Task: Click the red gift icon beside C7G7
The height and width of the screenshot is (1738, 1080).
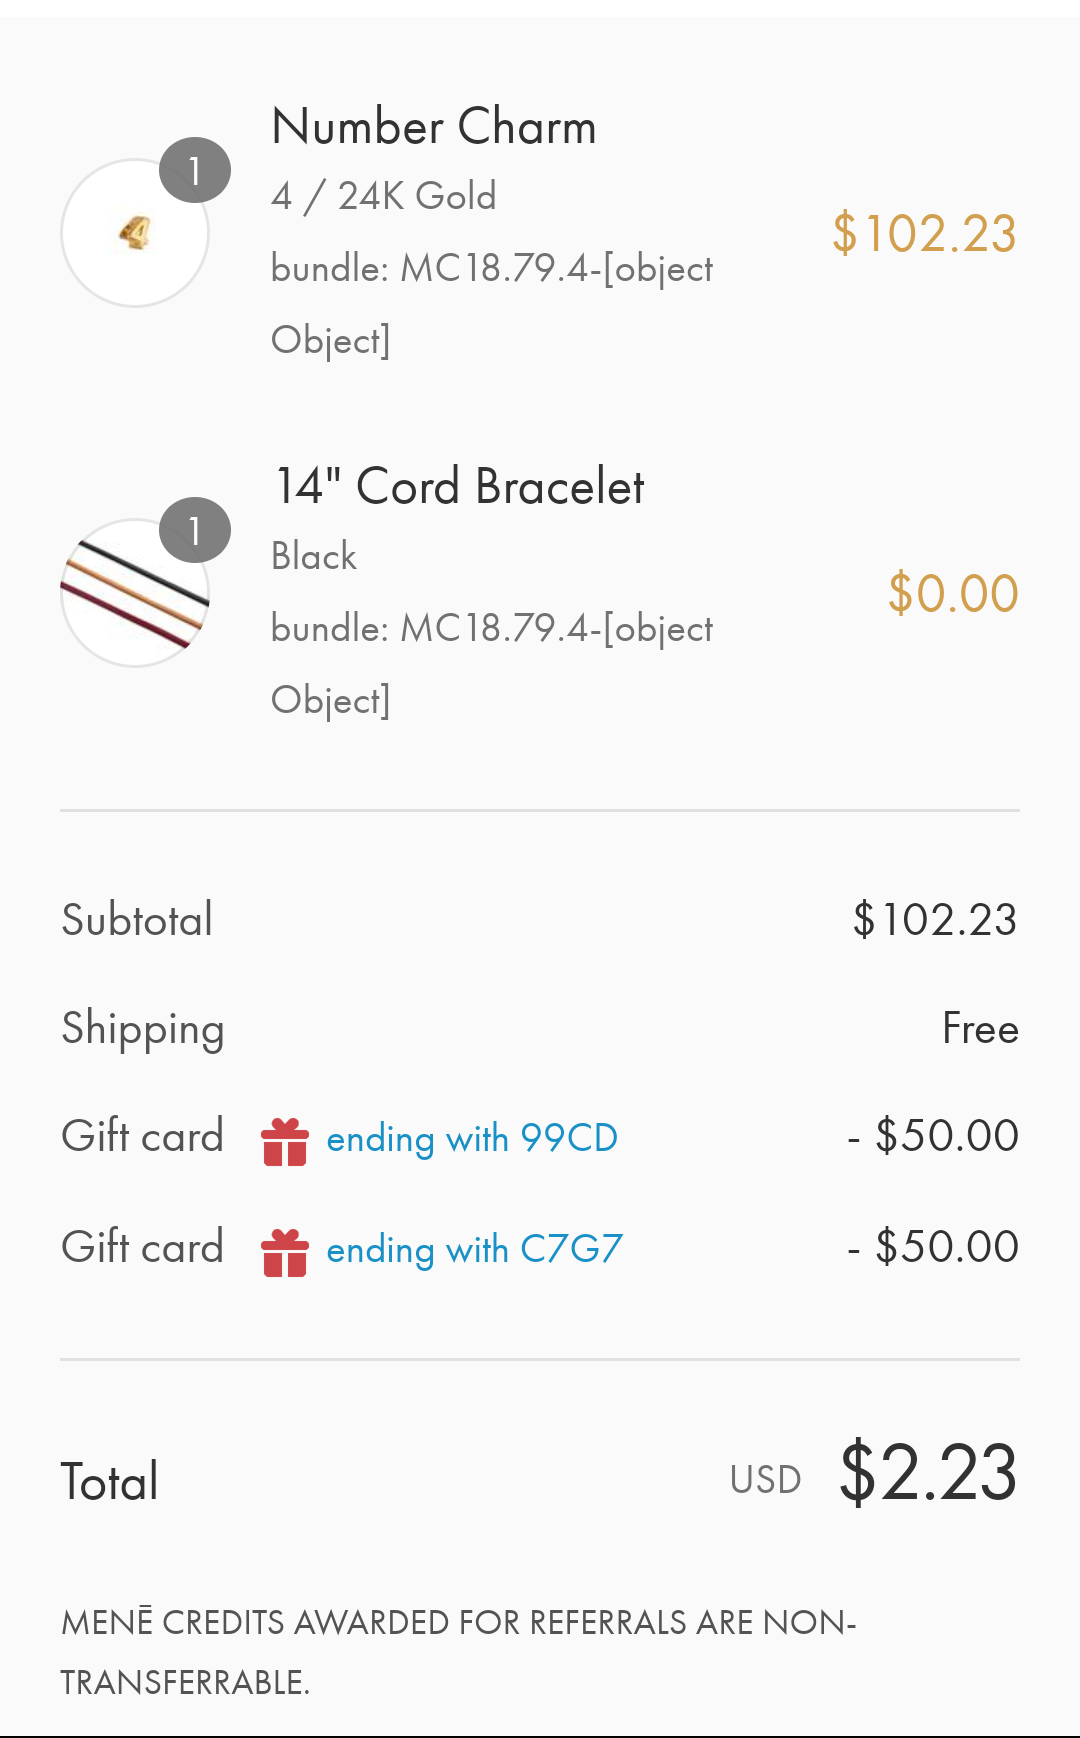Action: 285,1252
